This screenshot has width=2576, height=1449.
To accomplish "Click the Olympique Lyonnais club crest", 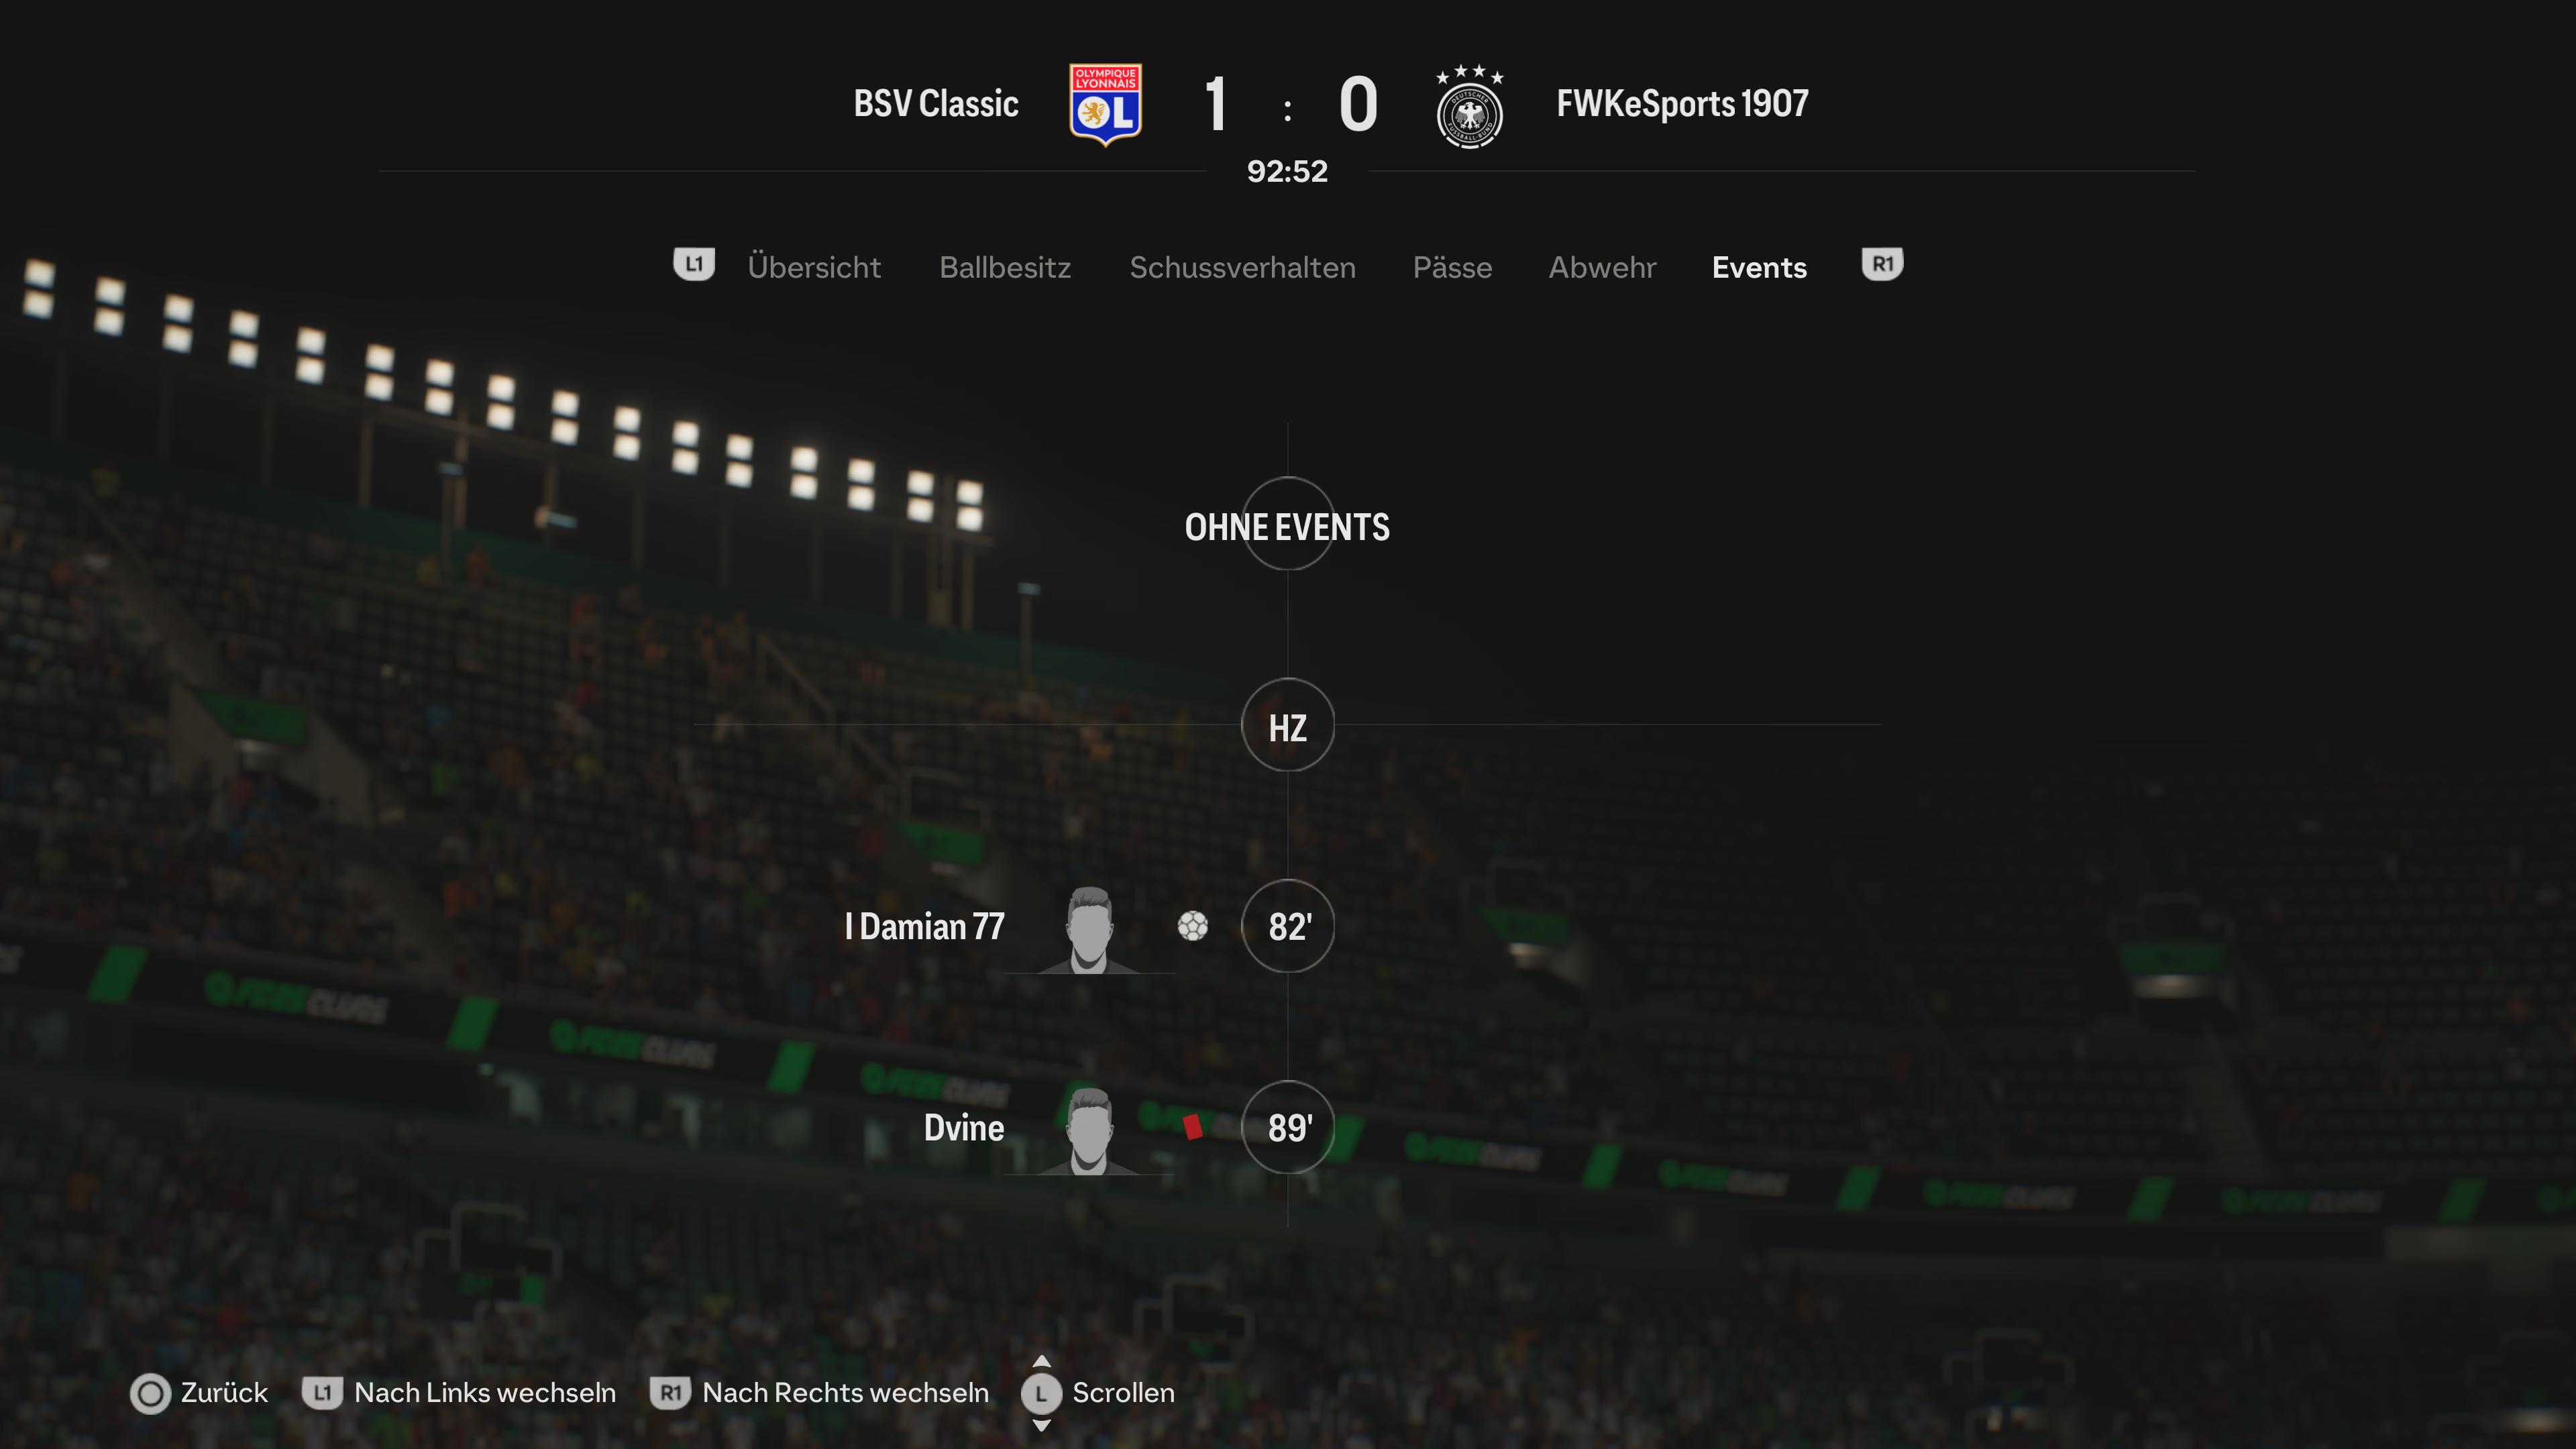I will tap(1105, 105).
